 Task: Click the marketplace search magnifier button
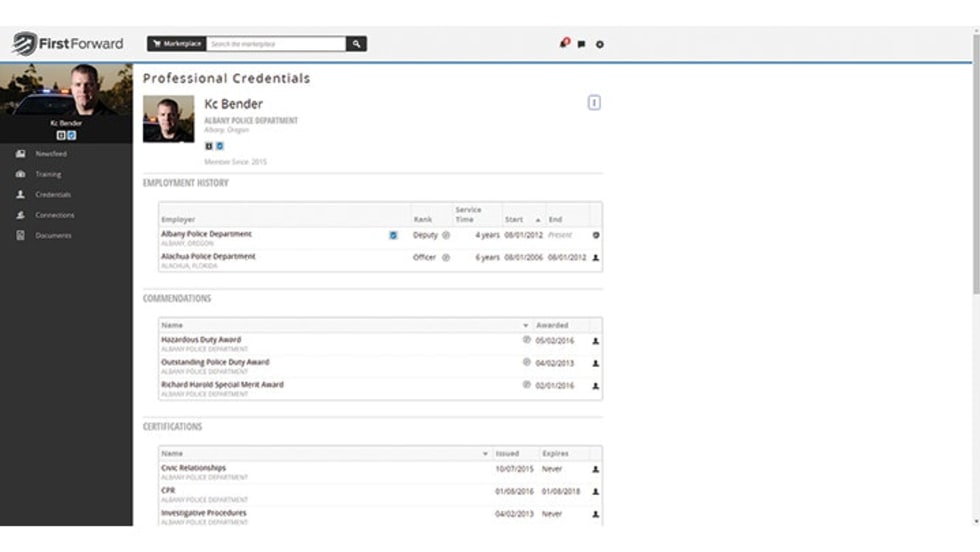(x=356, y=44)
